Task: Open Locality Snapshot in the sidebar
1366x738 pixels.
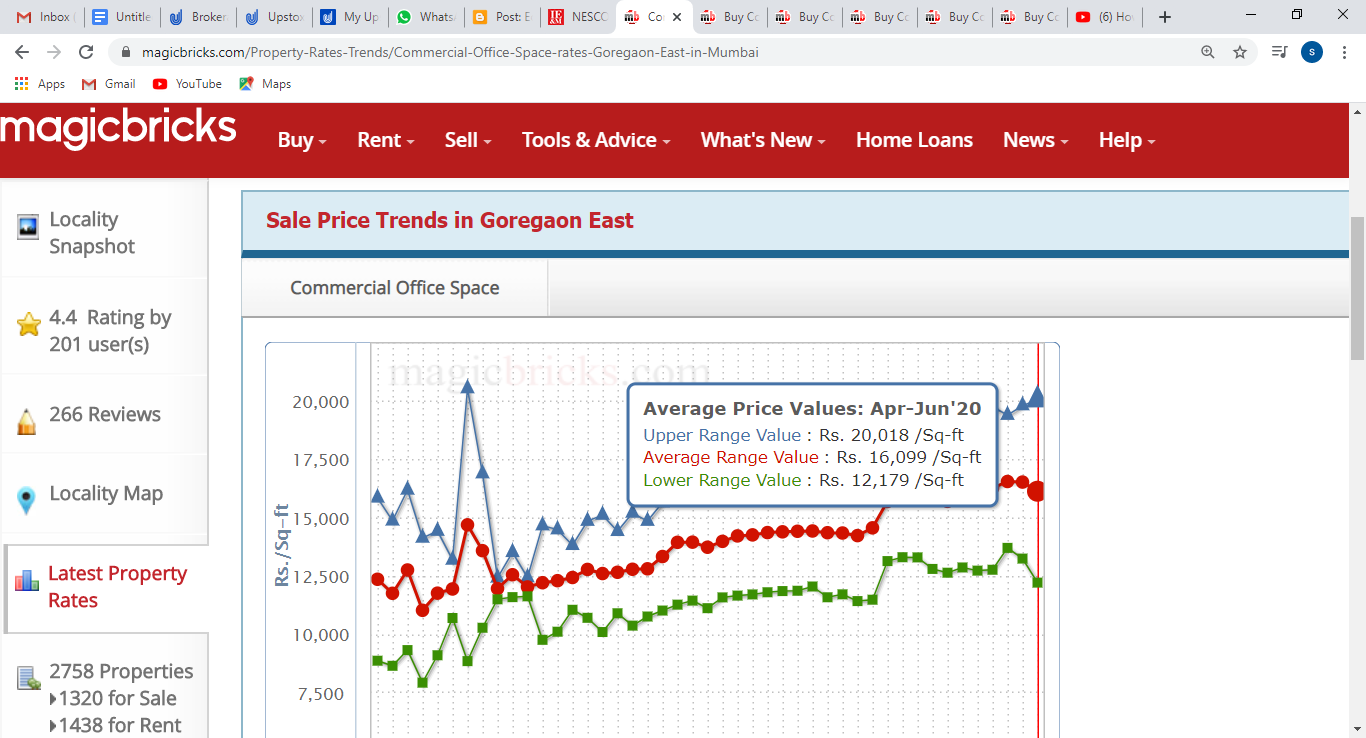Action: pyautogui.click(x=92, y=232)
